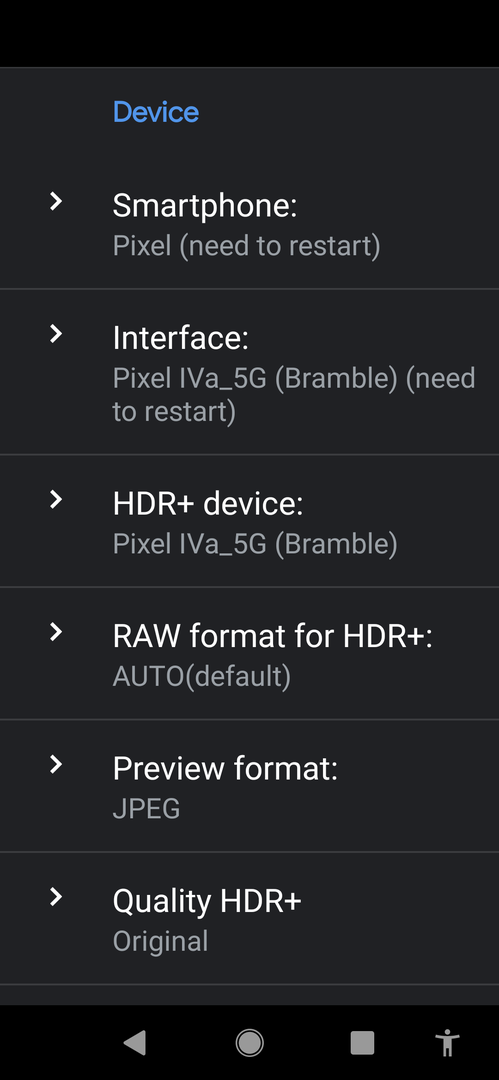
Task: Tap the 'Pixel (need to restart)' value
Action: pyautogui.click(x=246, y=247)
